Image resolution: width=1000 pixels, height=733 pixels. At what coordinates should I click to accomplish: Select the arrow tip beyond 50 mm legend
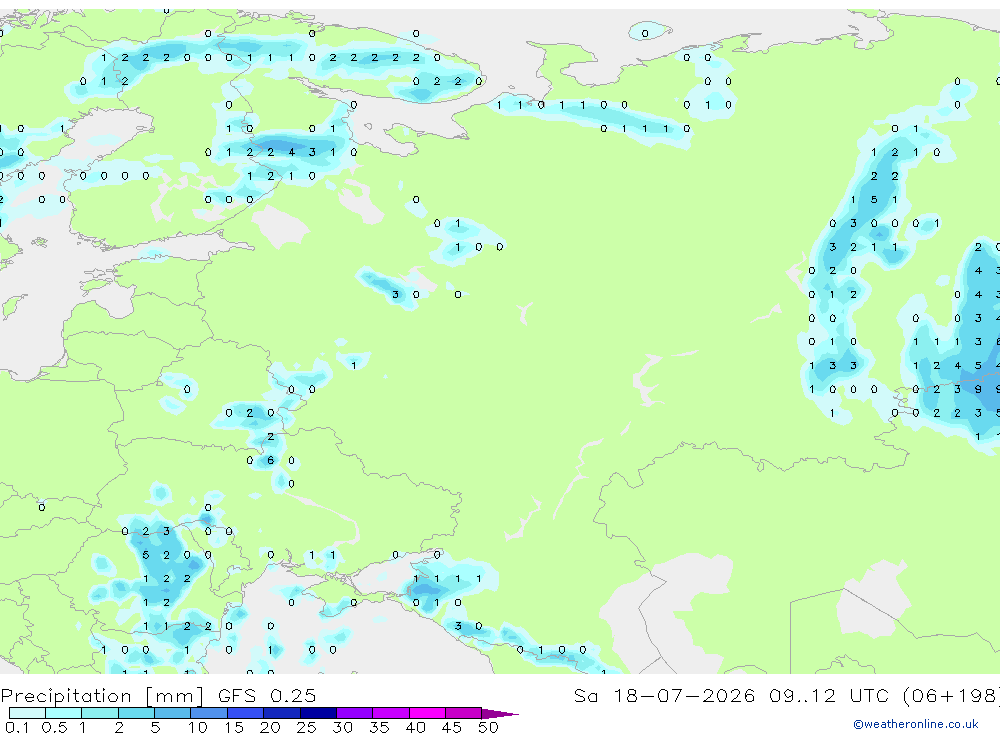(499, 713)
